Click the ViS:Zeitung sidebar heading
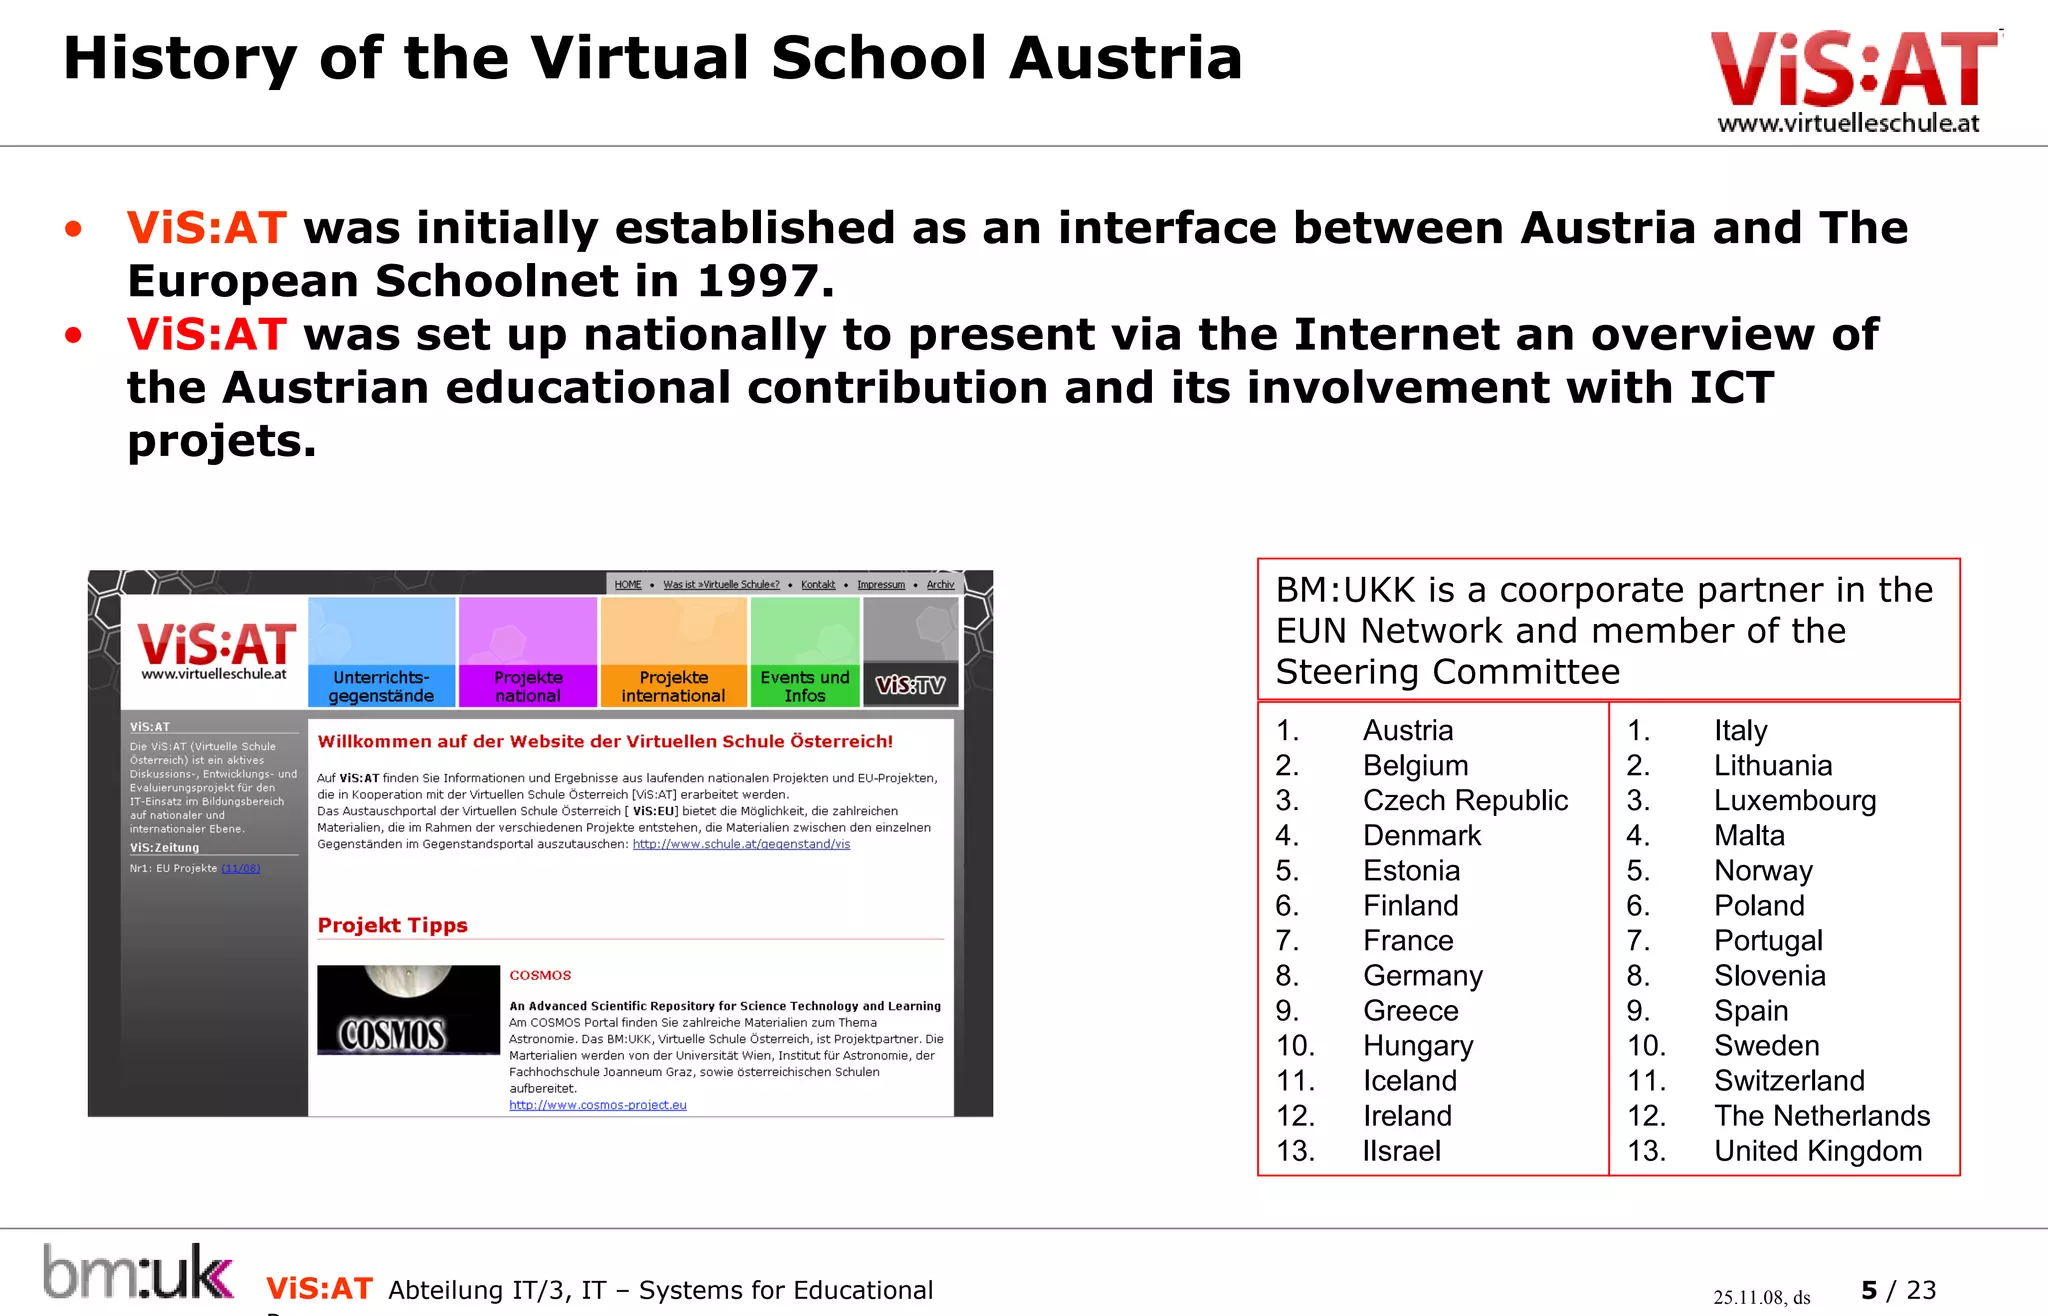This screenshot has width=2048, height=1316. [164, 848]
